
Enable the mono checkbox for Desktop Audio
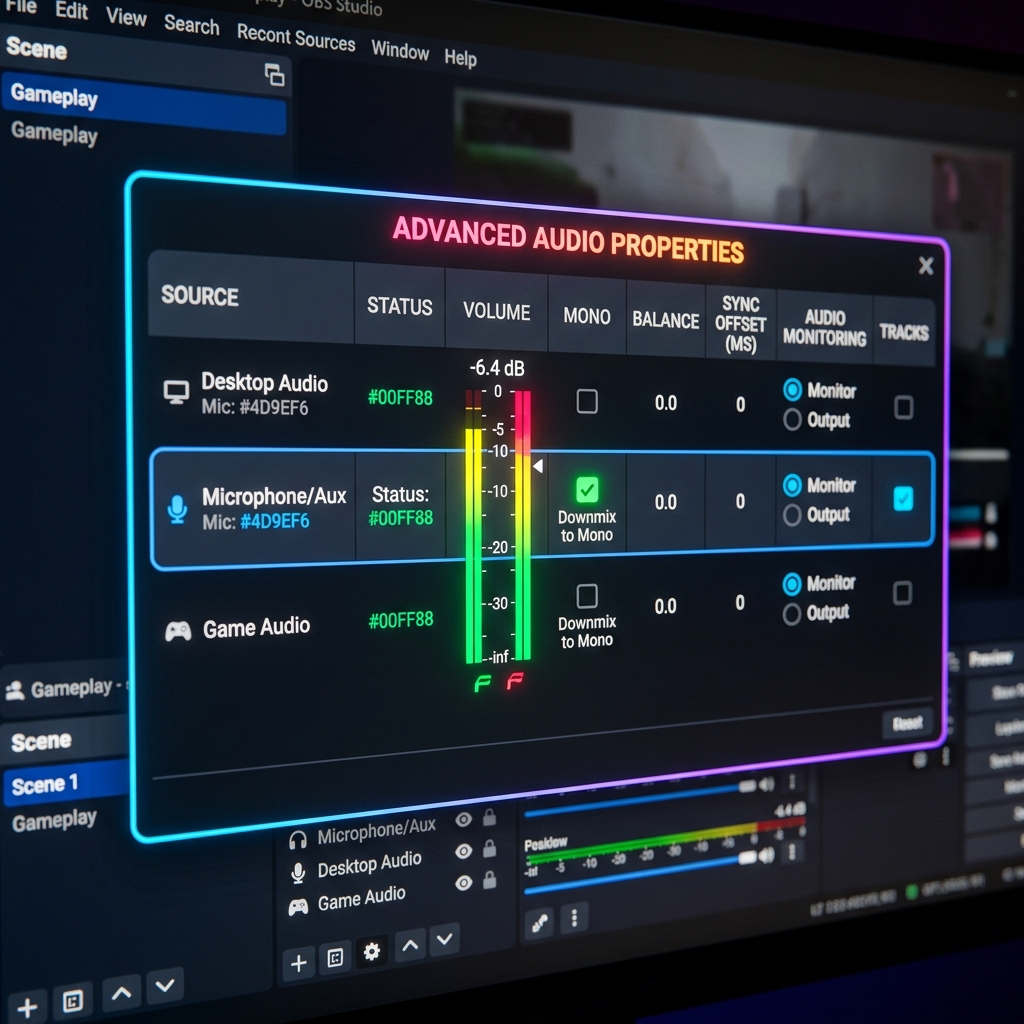click(x=587, y=401)
